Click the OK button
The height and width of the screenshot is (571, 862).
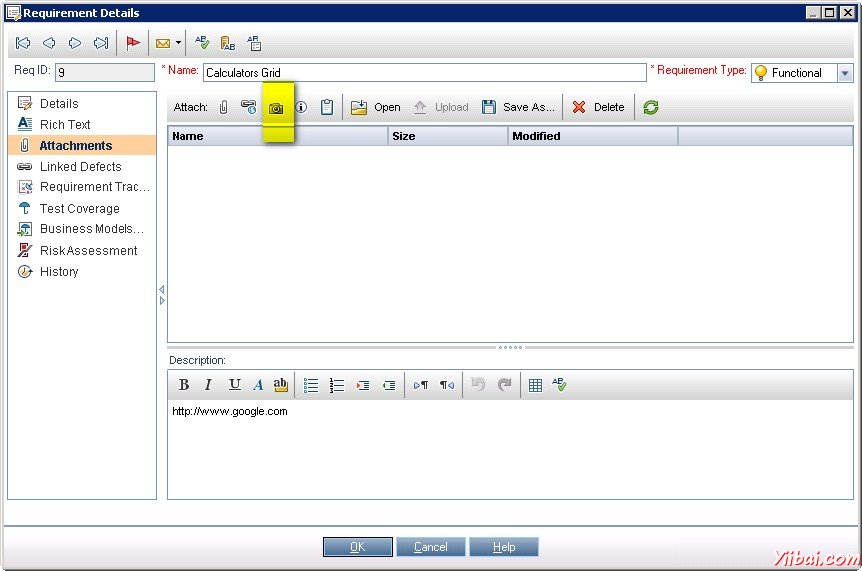(357, 547)
